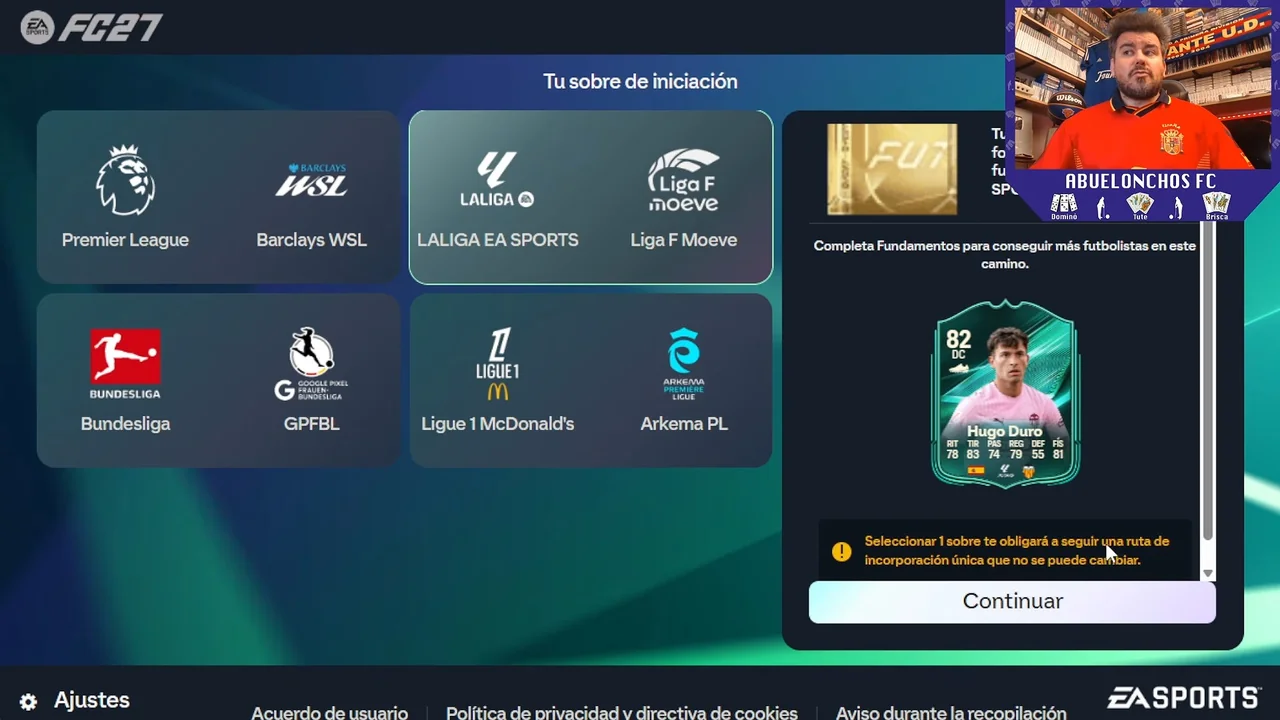Click the Tu sobre de iniciación heading

[640, 81]
